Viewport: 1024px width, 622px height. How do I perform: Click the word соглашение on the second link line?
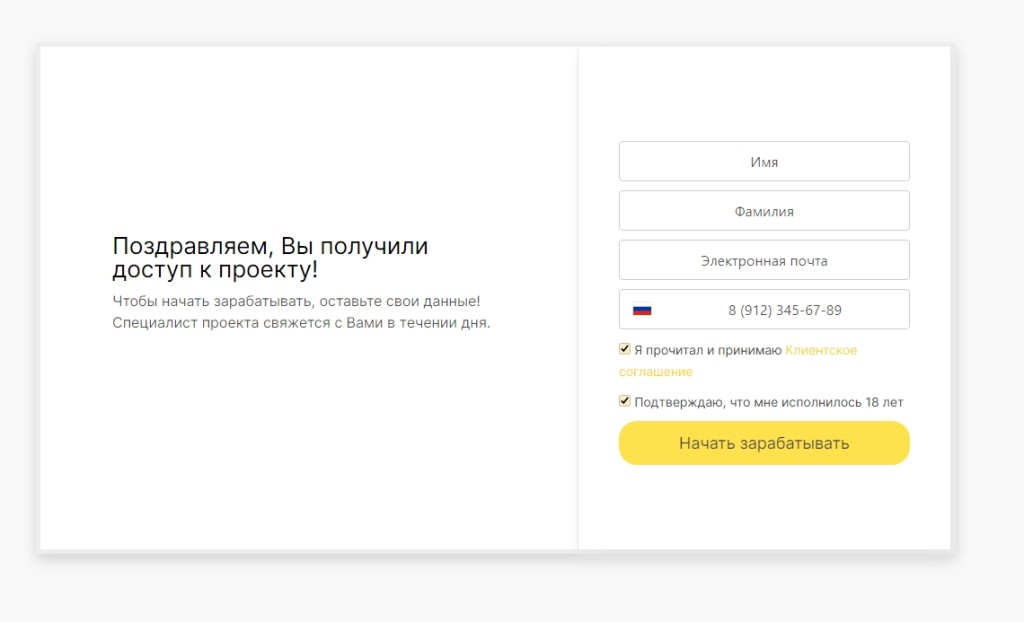coord(656,372)
